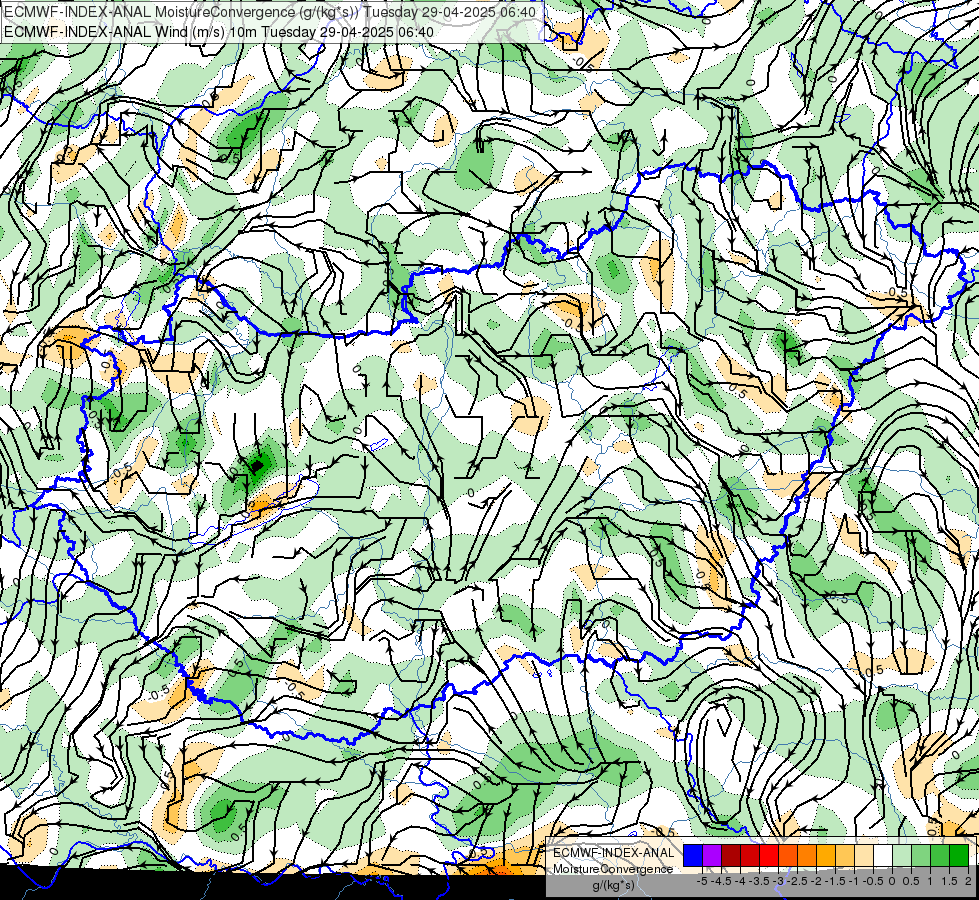Pick the orange swatch between -2.5 and -2
979x900 pixels.
(807, 855)
